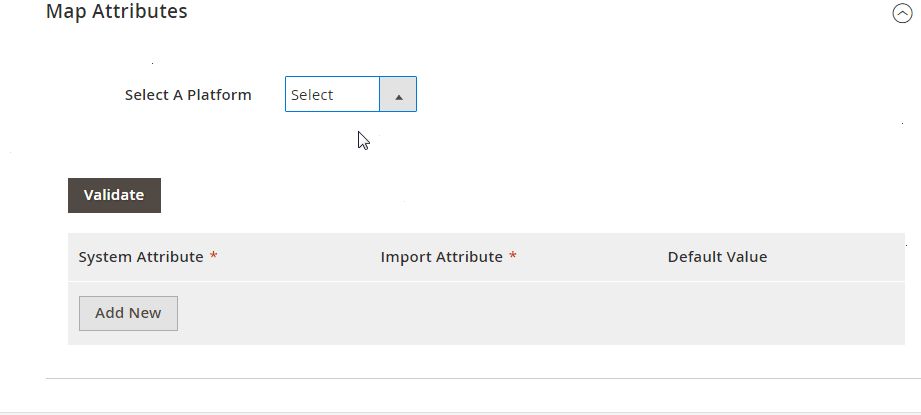The width and height of the screenshot is (921, 415).
Task: Collapse the Map Attributes section chevron
Action: click(x=901, y=14)
